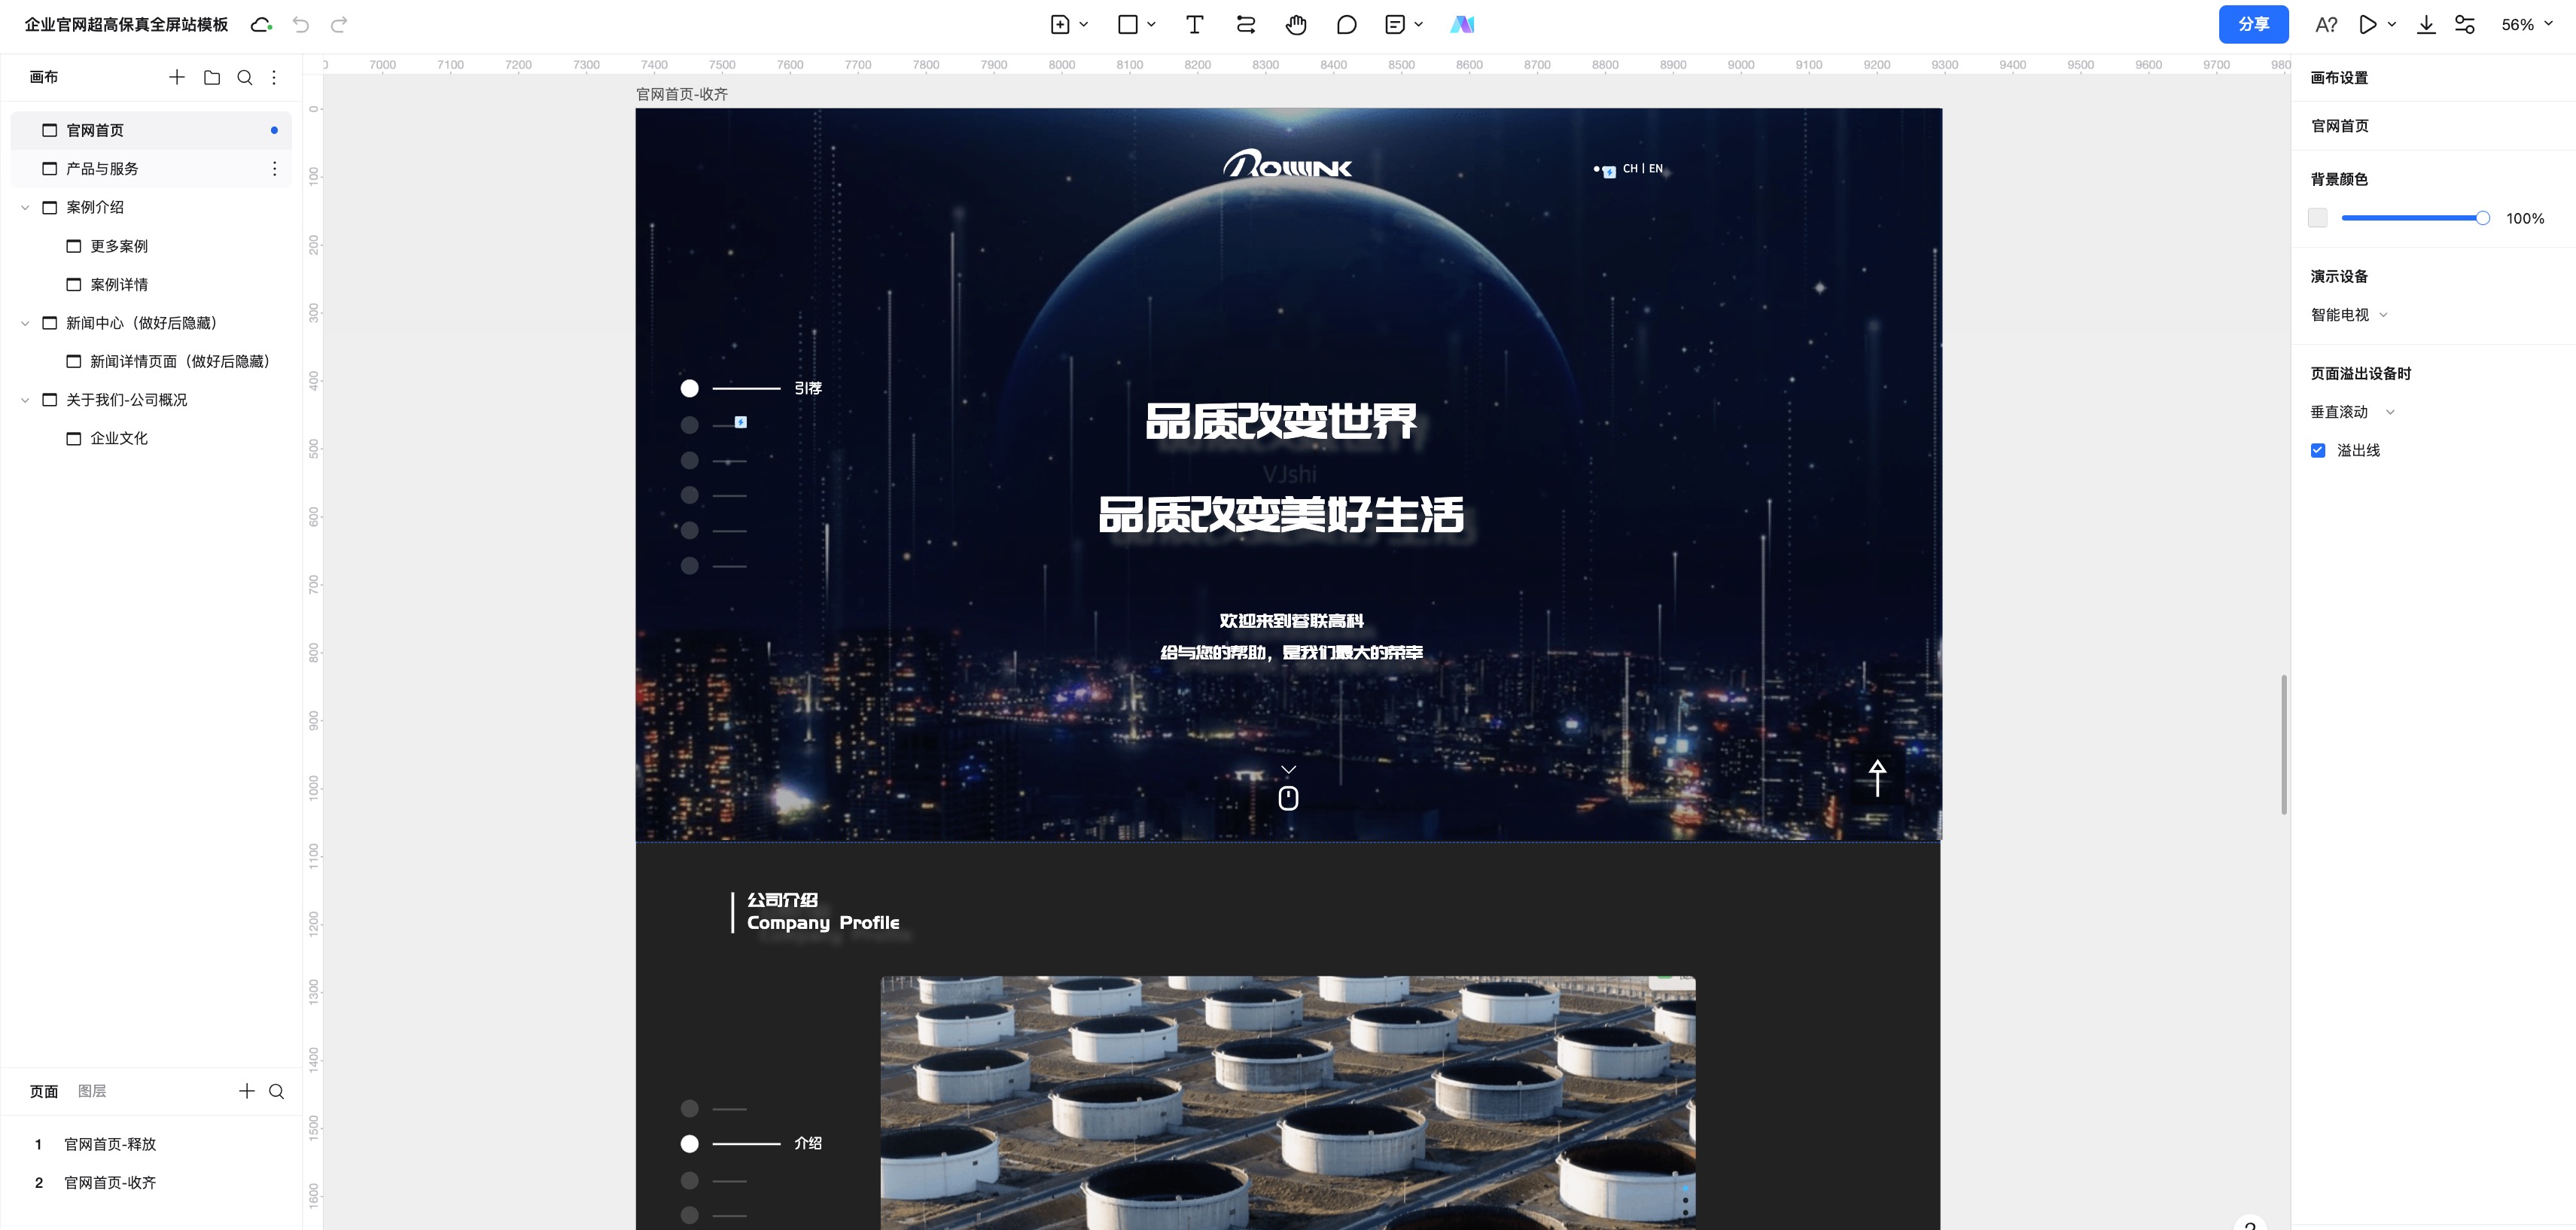Open the AI assistant icon
Viewport: 2576px width, 1230px height.
pos(1462,25)
